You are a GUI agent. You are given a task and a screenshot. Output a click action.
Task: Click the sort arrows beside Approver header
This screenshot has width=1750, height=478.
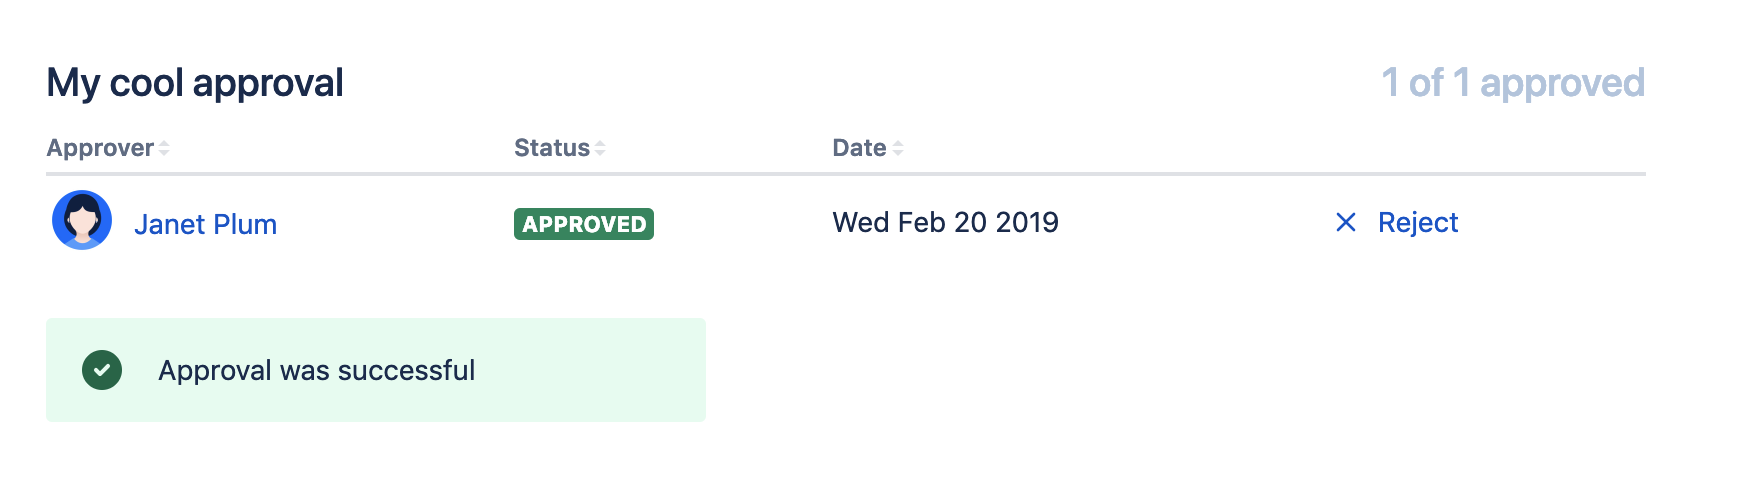pos(164,148)
